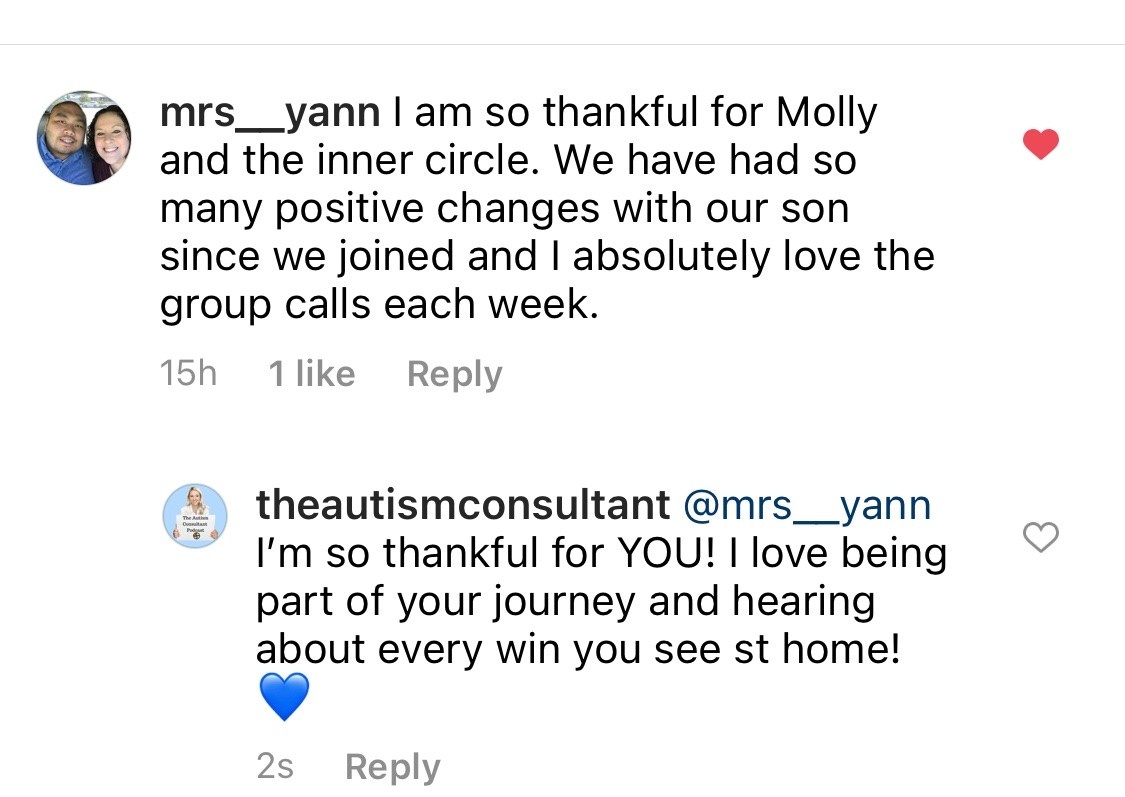Screen dimensions: 1125x797
Task: Like theautismconsultant's reply with the heart outline
Action: click(x=1041, y=538)
